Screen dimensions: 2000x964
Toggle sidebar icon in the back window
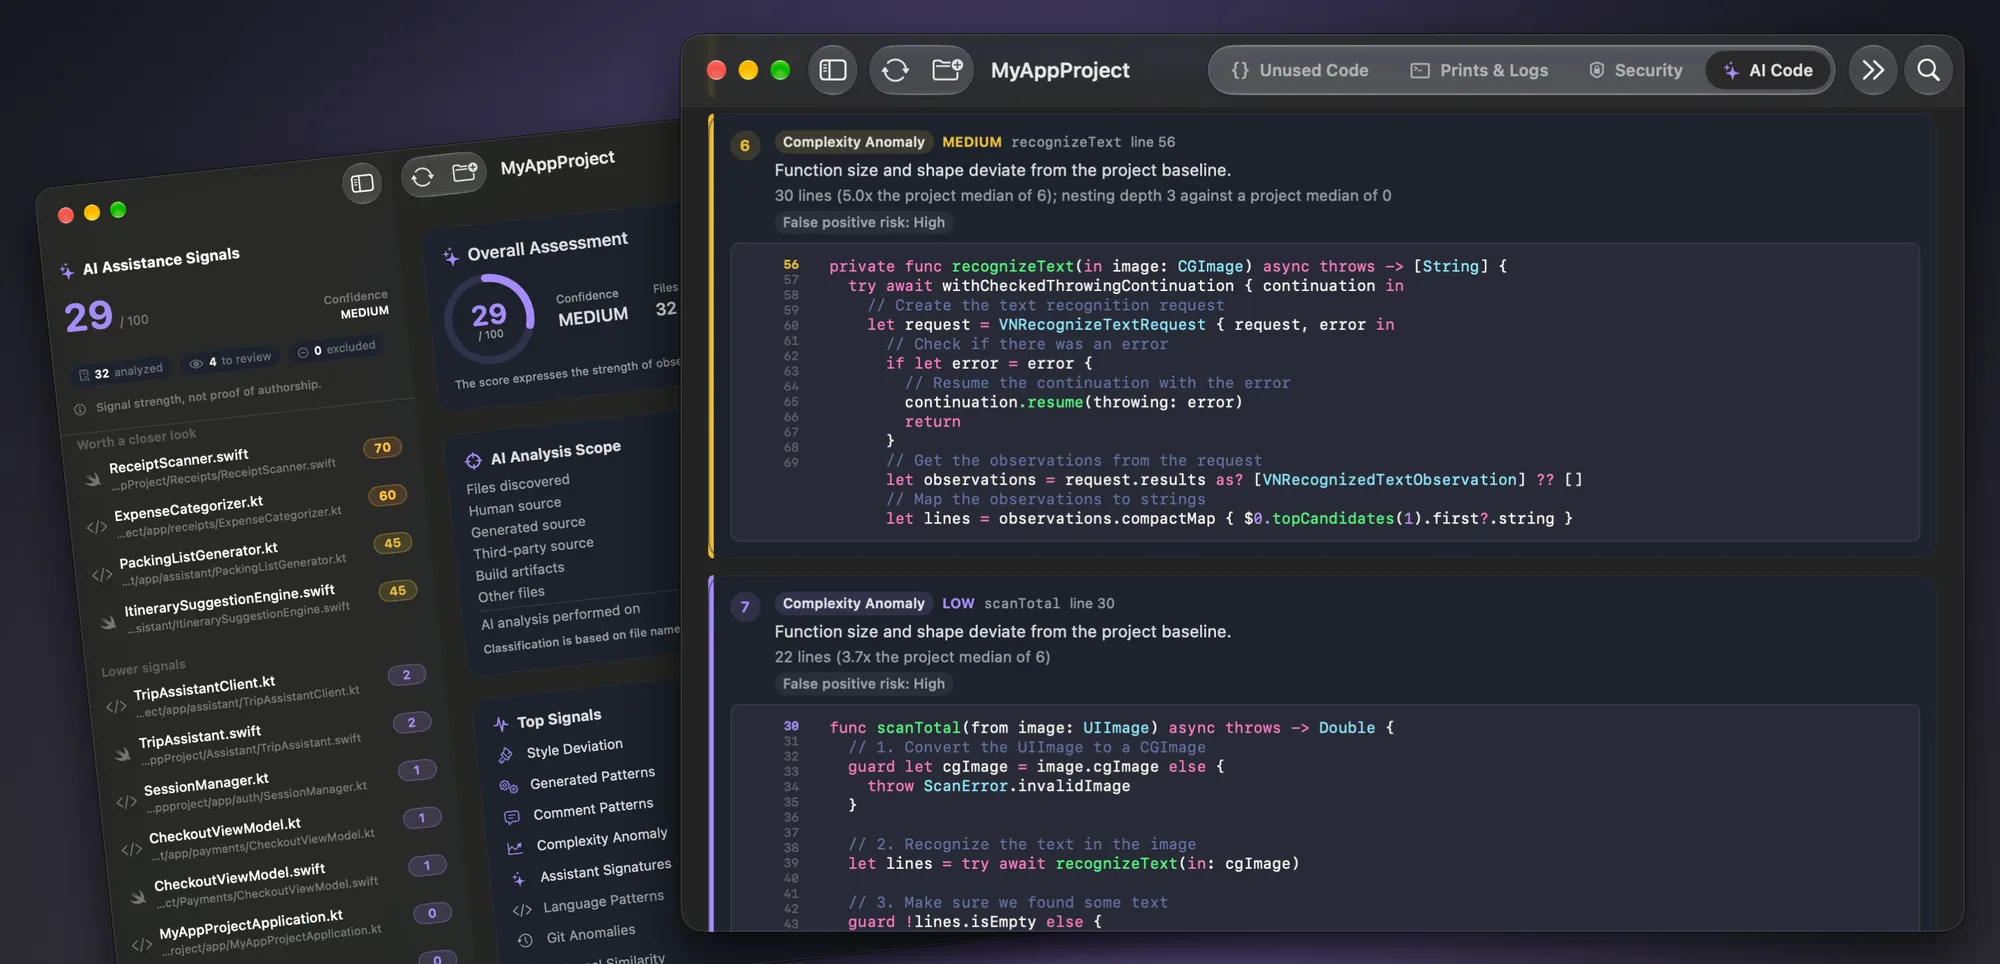[x=362, y=183]
